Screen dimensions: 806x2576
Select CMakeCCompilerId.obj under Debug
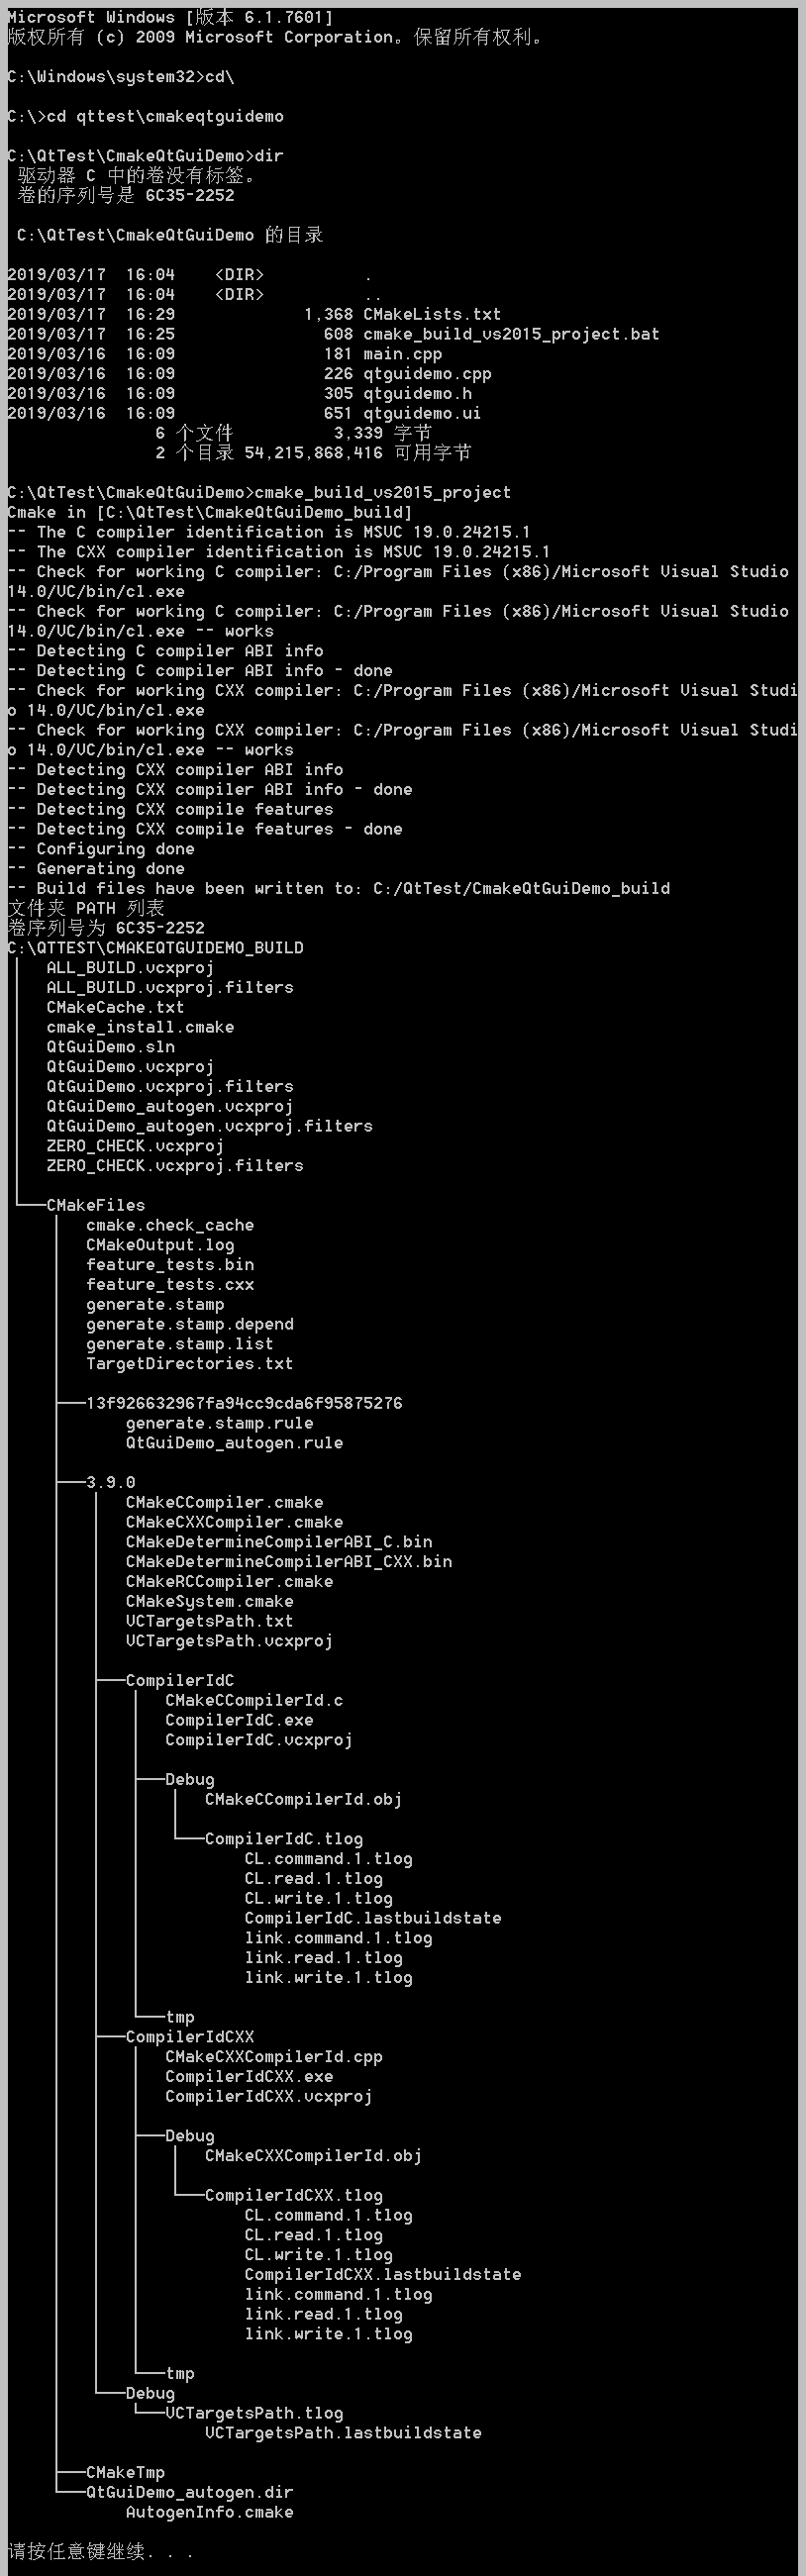[303, 1799]
